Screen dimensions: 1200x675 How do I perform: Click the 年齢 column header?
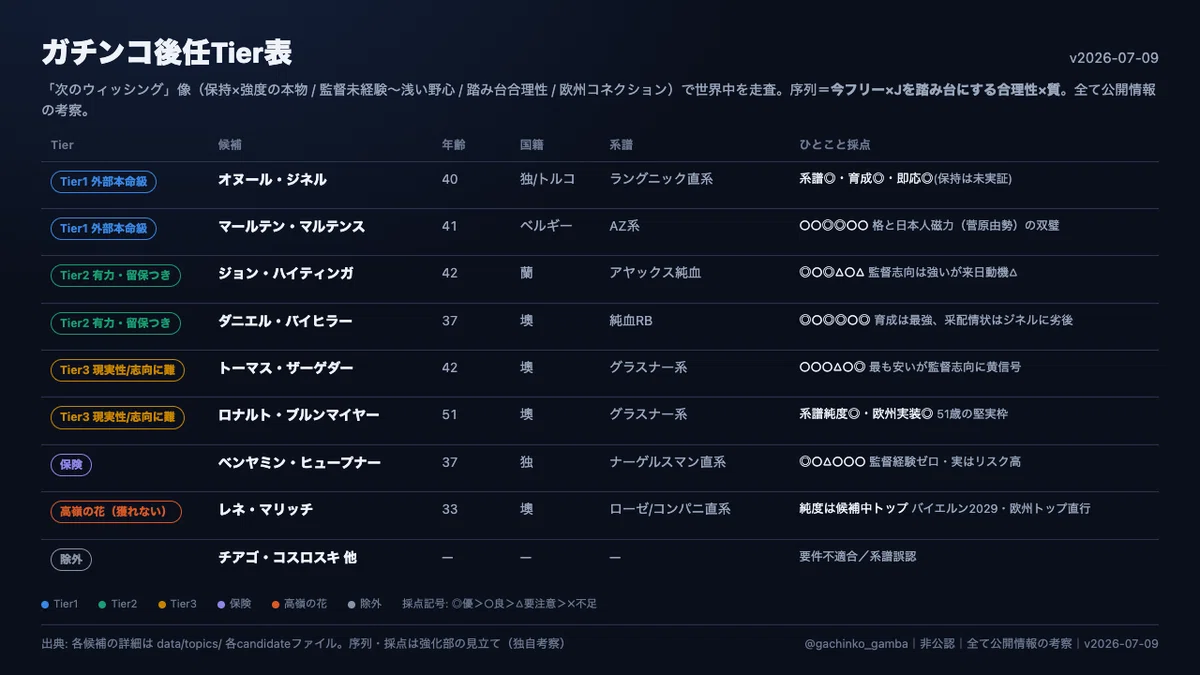point(453,145)
